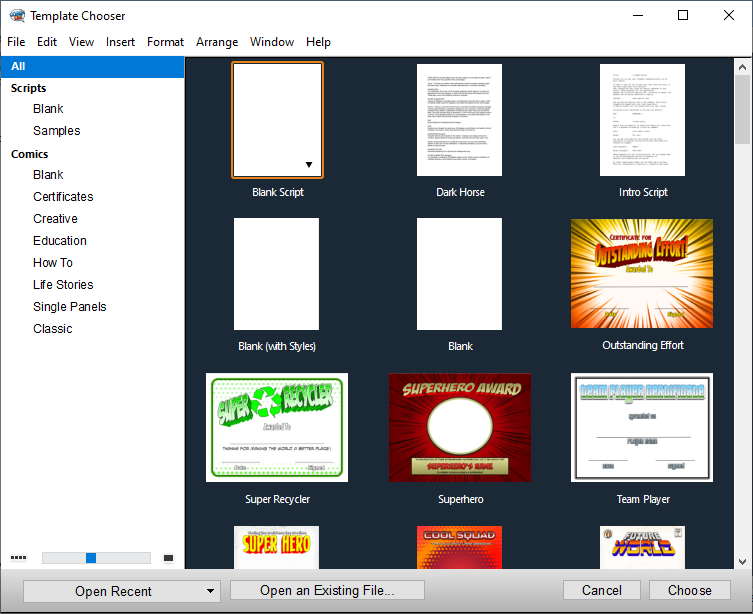
Task: Adjust the thumbnail size slider
Action: click(x=91, y=558)
